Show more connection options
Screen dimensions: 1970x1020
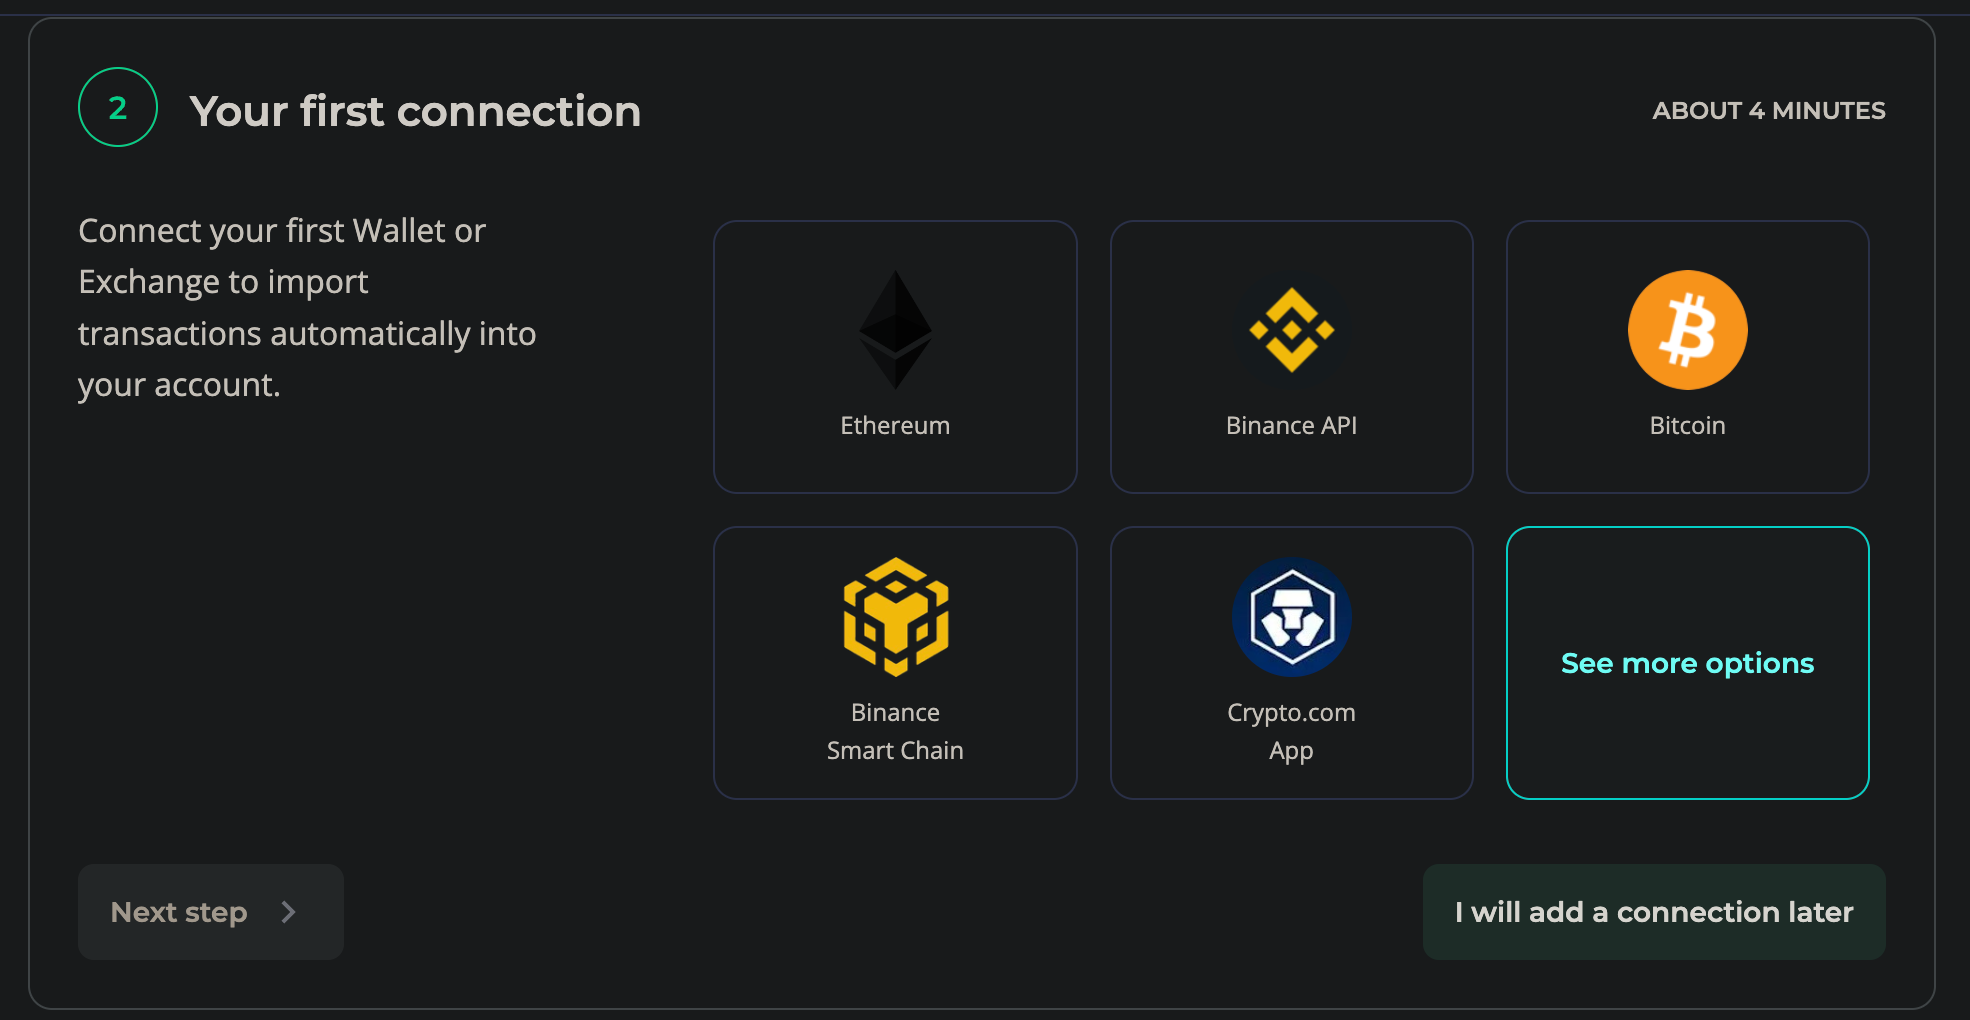tap(1687, 662)
